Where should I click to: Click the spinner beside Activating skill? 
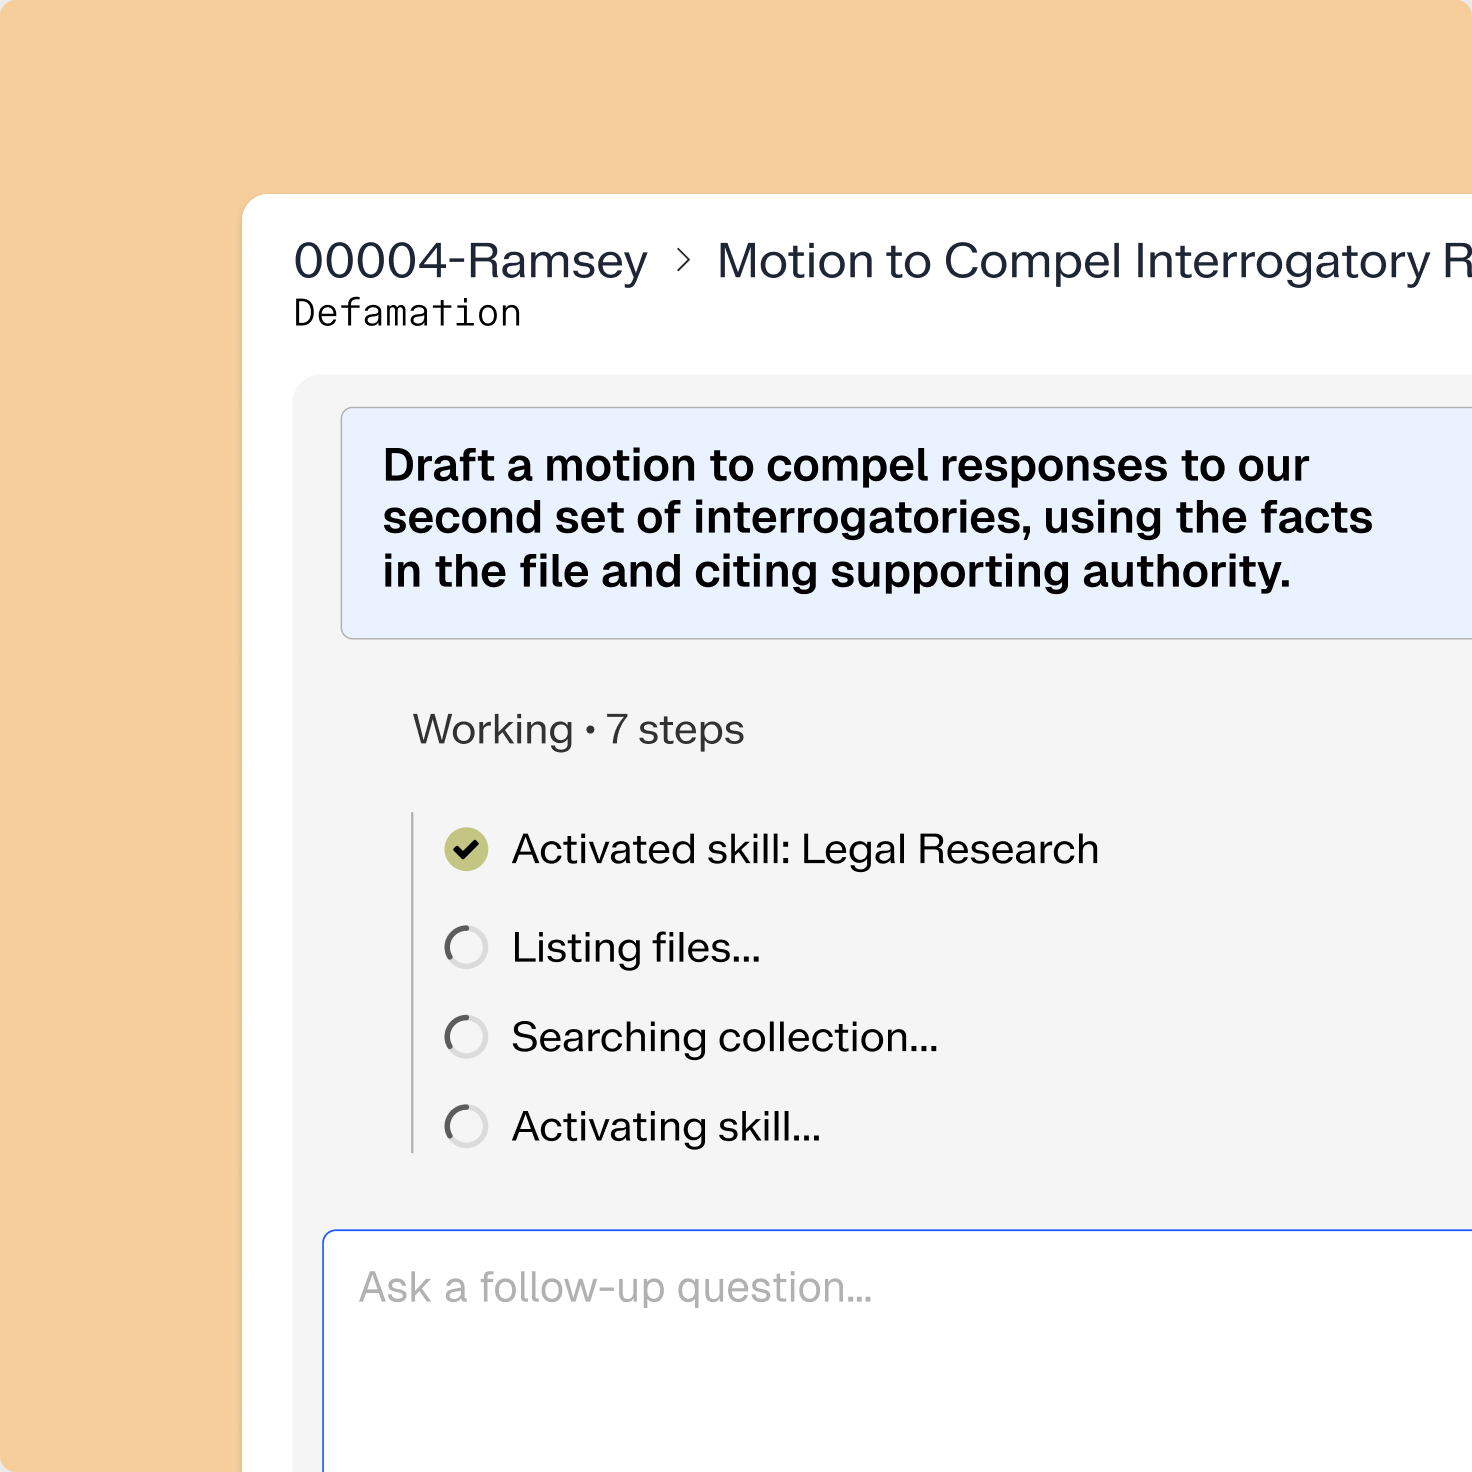click(x=466, y=1126)
